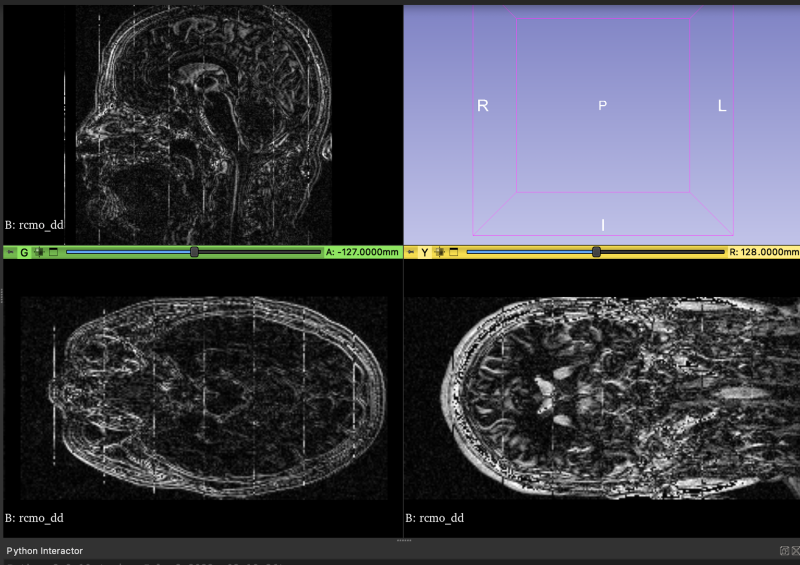Fit green slice to window using crosshair icon

(x=39, y=252)
